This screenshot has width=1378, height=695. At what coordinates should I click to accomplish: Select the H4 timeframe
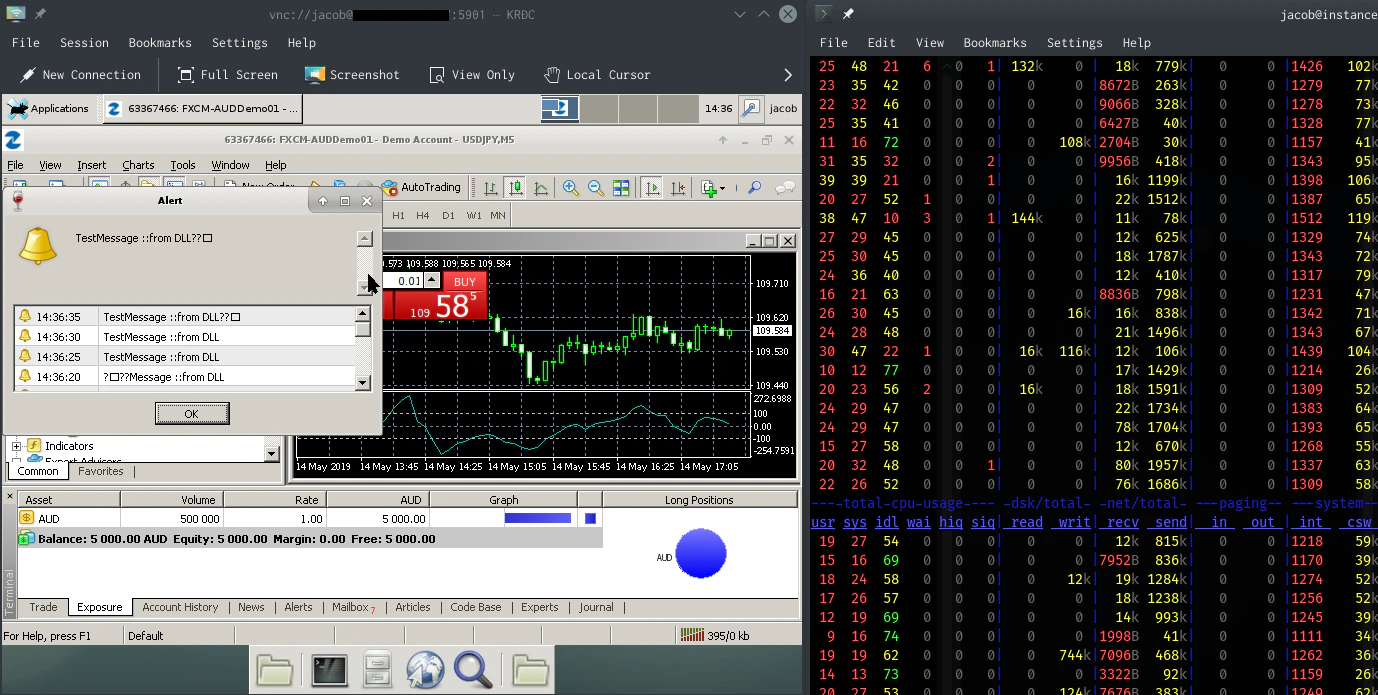423,215
